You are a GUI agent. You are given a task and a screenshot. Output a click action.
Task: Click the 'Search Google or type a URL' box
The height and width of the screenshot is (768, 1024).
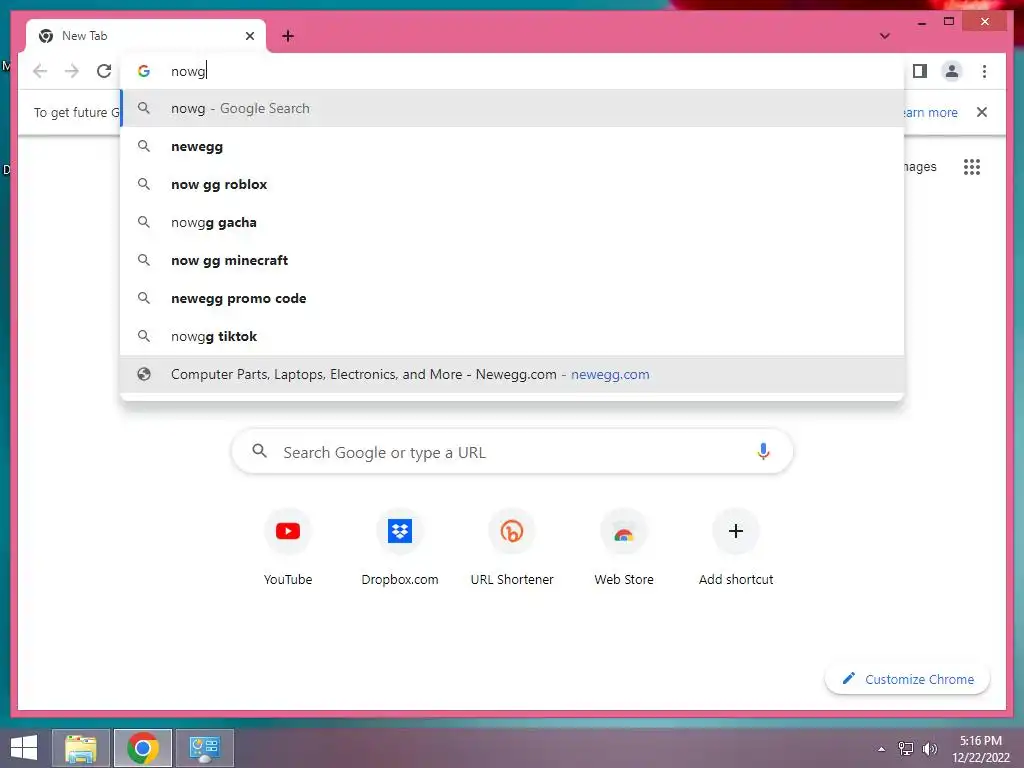coord(512,451)
